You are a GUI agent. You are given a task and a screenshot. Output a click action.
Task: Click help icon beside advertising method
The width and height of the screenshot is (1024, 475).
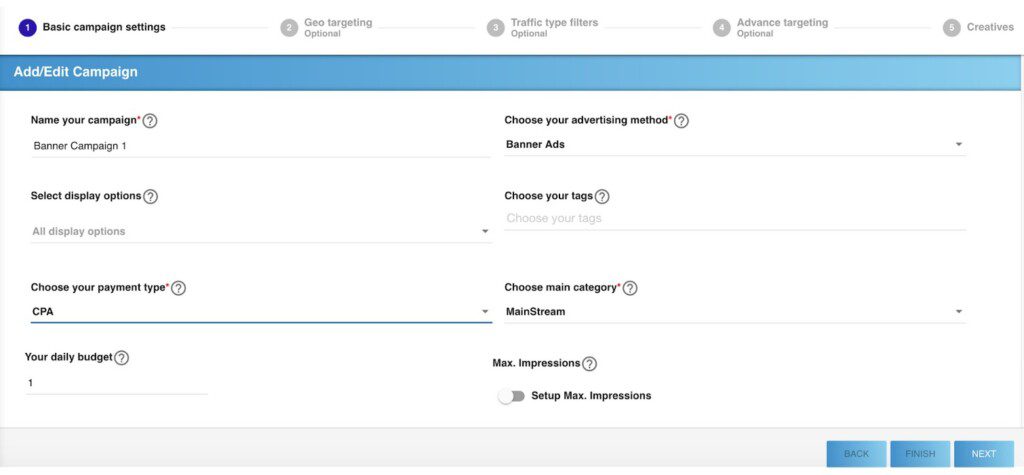681,121
